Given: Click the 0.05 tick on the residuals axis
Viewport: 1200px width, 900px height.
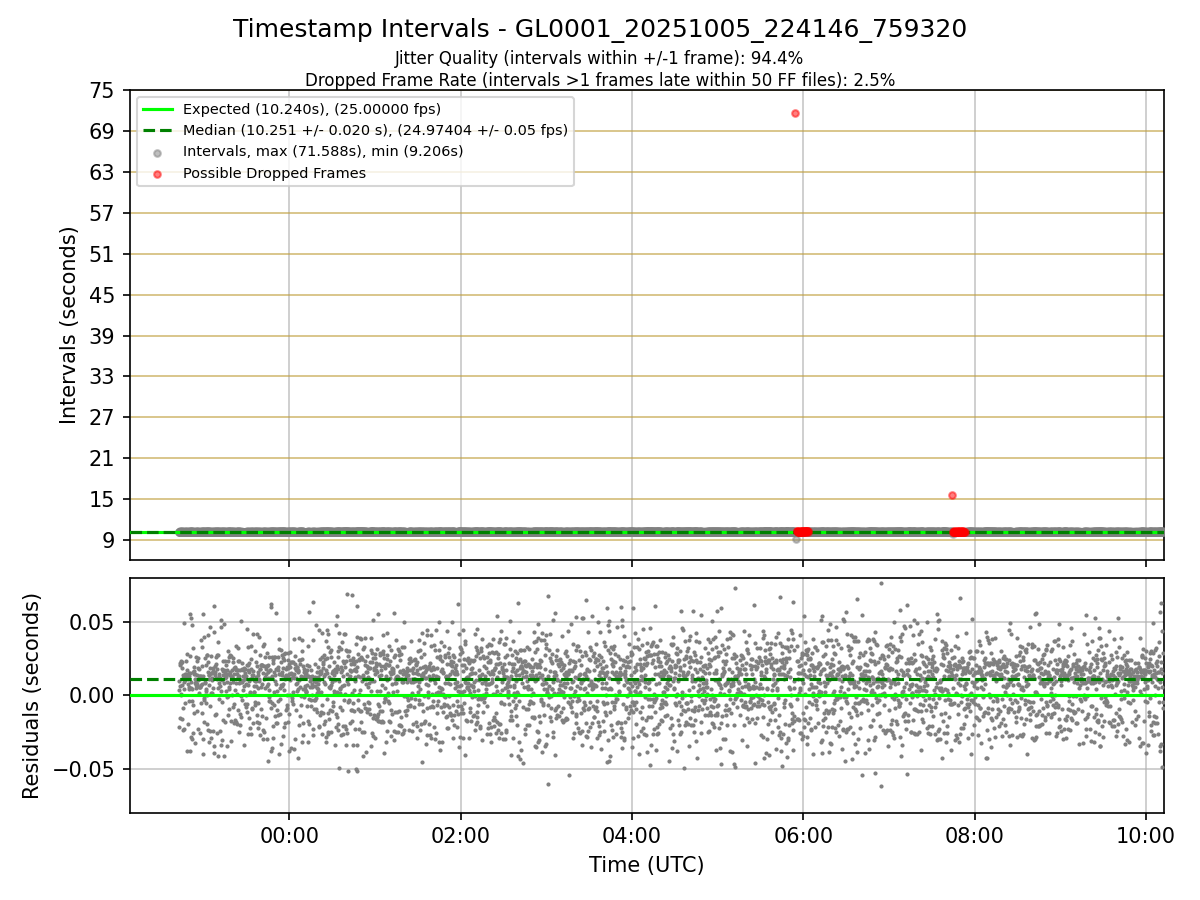Looking at the screenshot, I should pos(92,622).
